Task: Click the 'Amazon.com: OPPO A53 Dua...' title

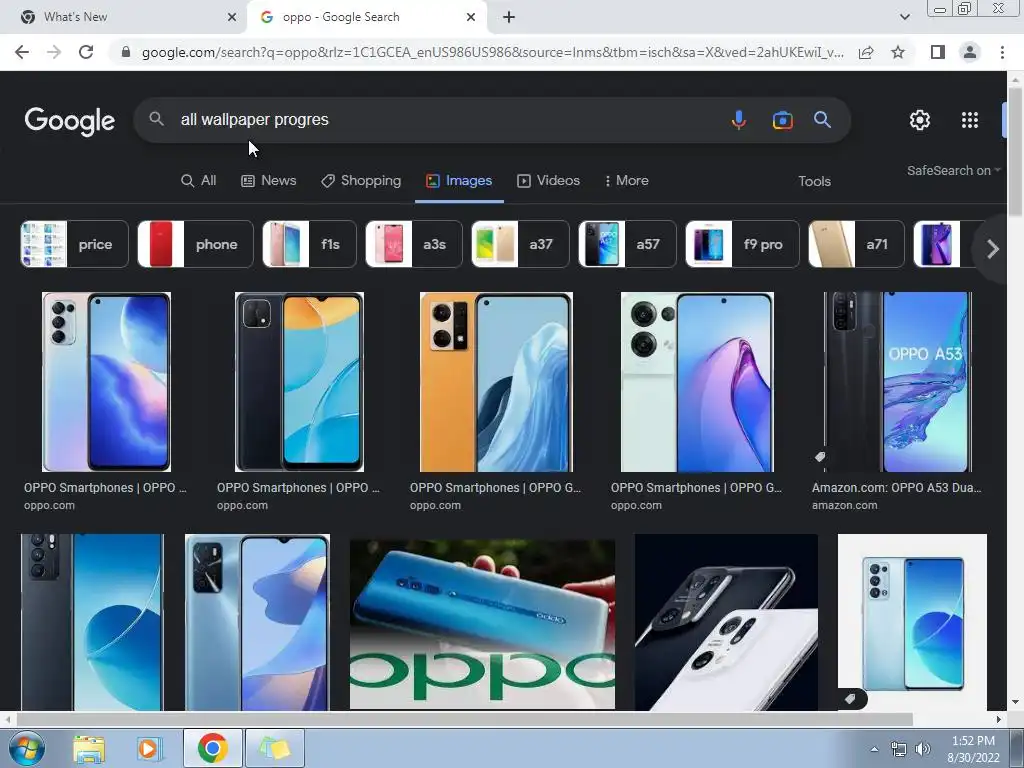Action: pos(896,488)
